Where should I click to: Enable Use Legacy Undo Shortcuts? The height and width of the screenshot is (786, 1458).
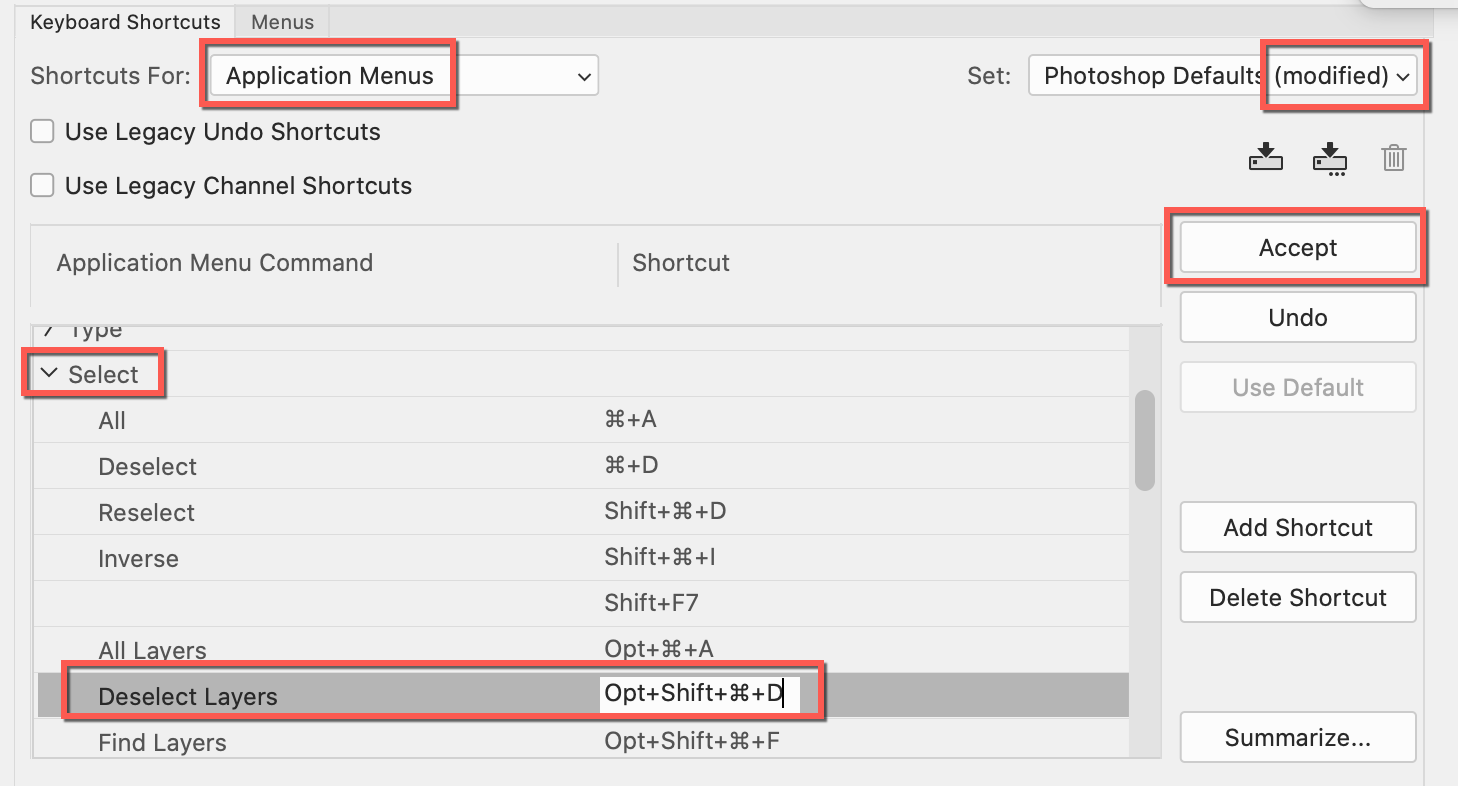pos(41,131)
